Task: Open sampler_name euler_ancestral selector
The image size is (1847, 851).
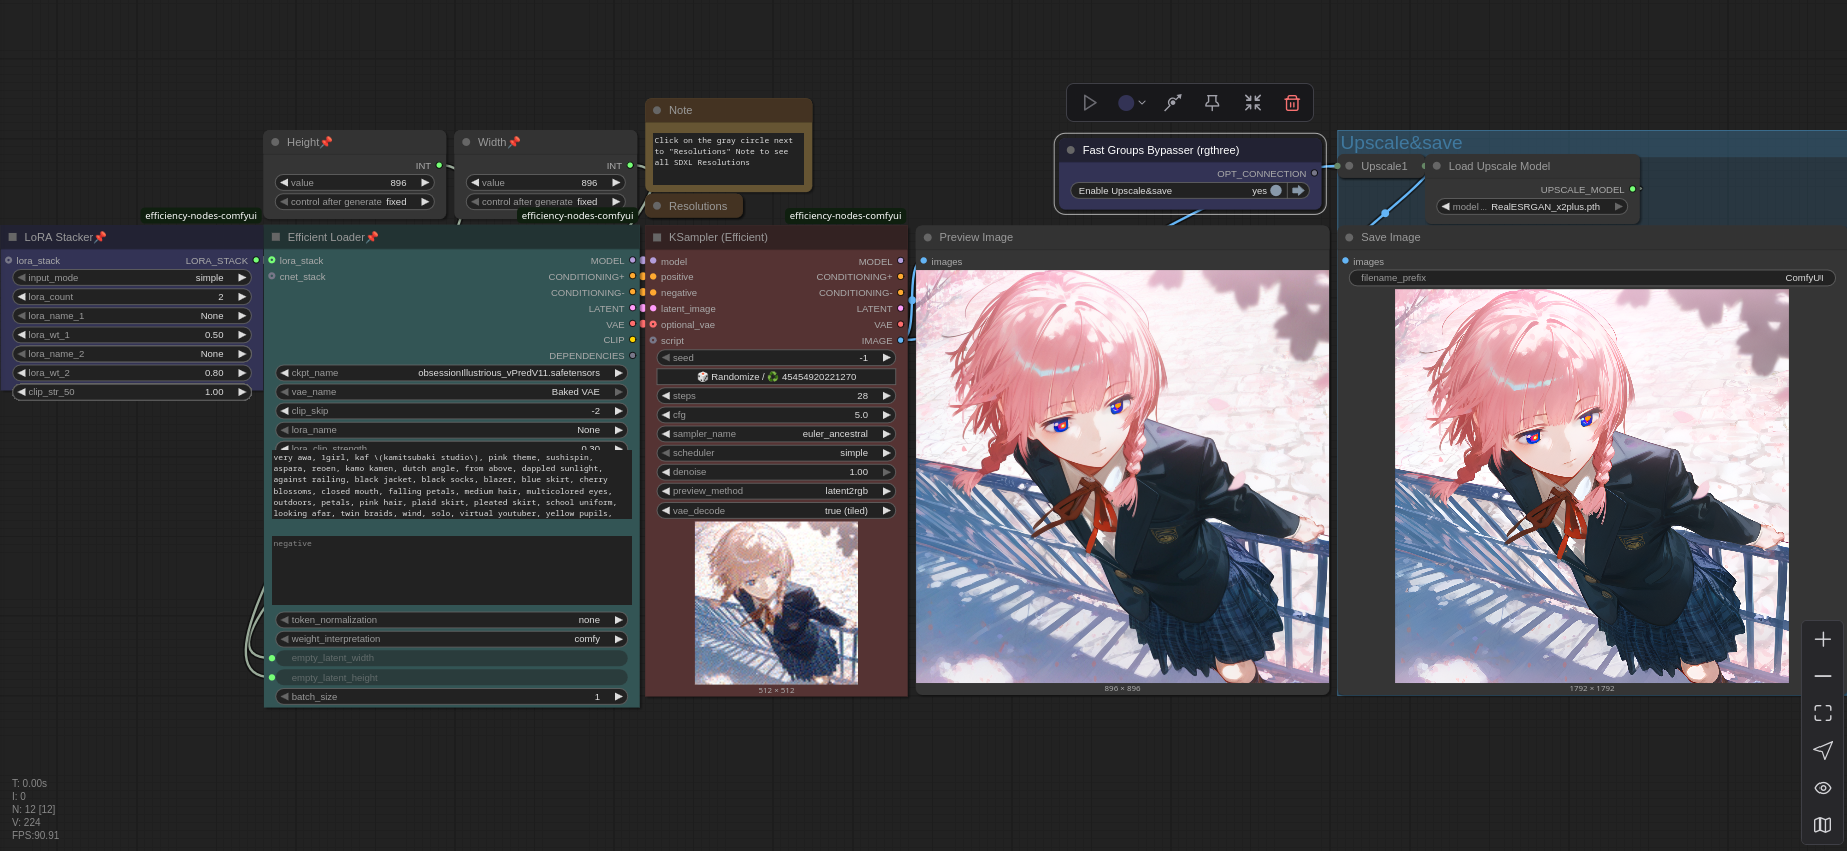Action: click(x=776, y=434)
